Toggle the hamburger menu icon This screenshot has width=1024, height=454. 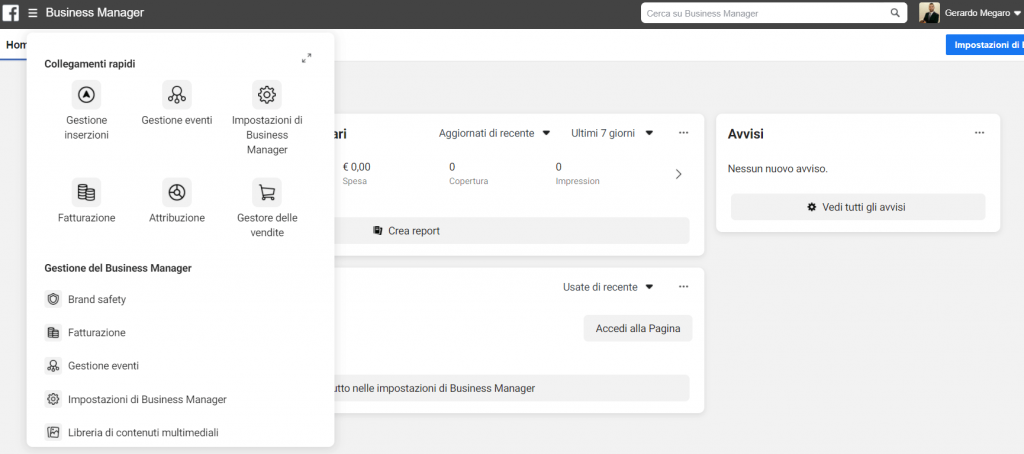(x=33, y=13)
